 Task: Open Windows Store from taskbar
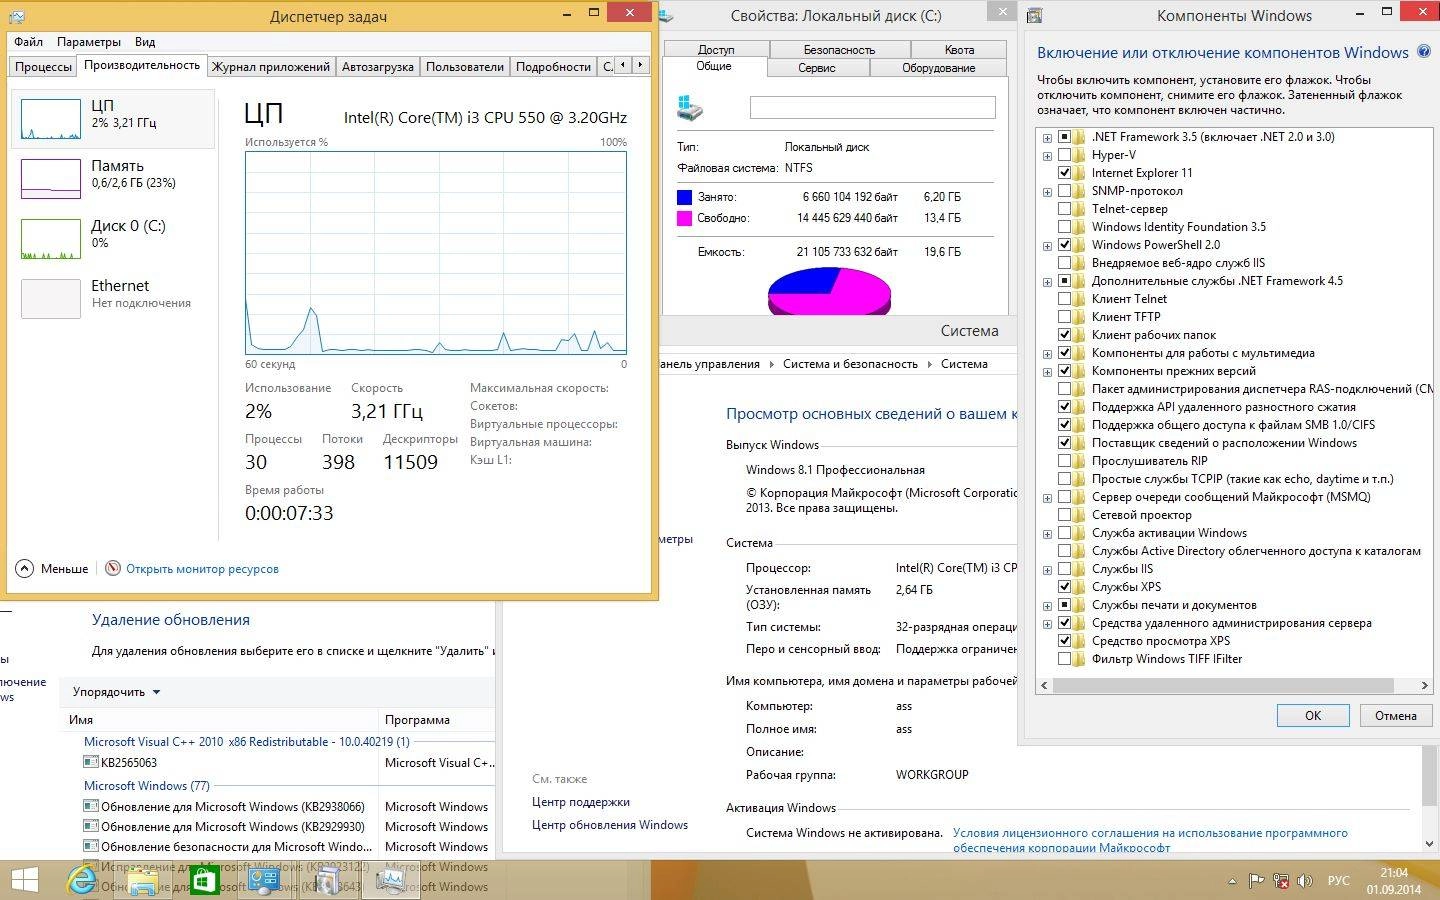tap(203, 881)
